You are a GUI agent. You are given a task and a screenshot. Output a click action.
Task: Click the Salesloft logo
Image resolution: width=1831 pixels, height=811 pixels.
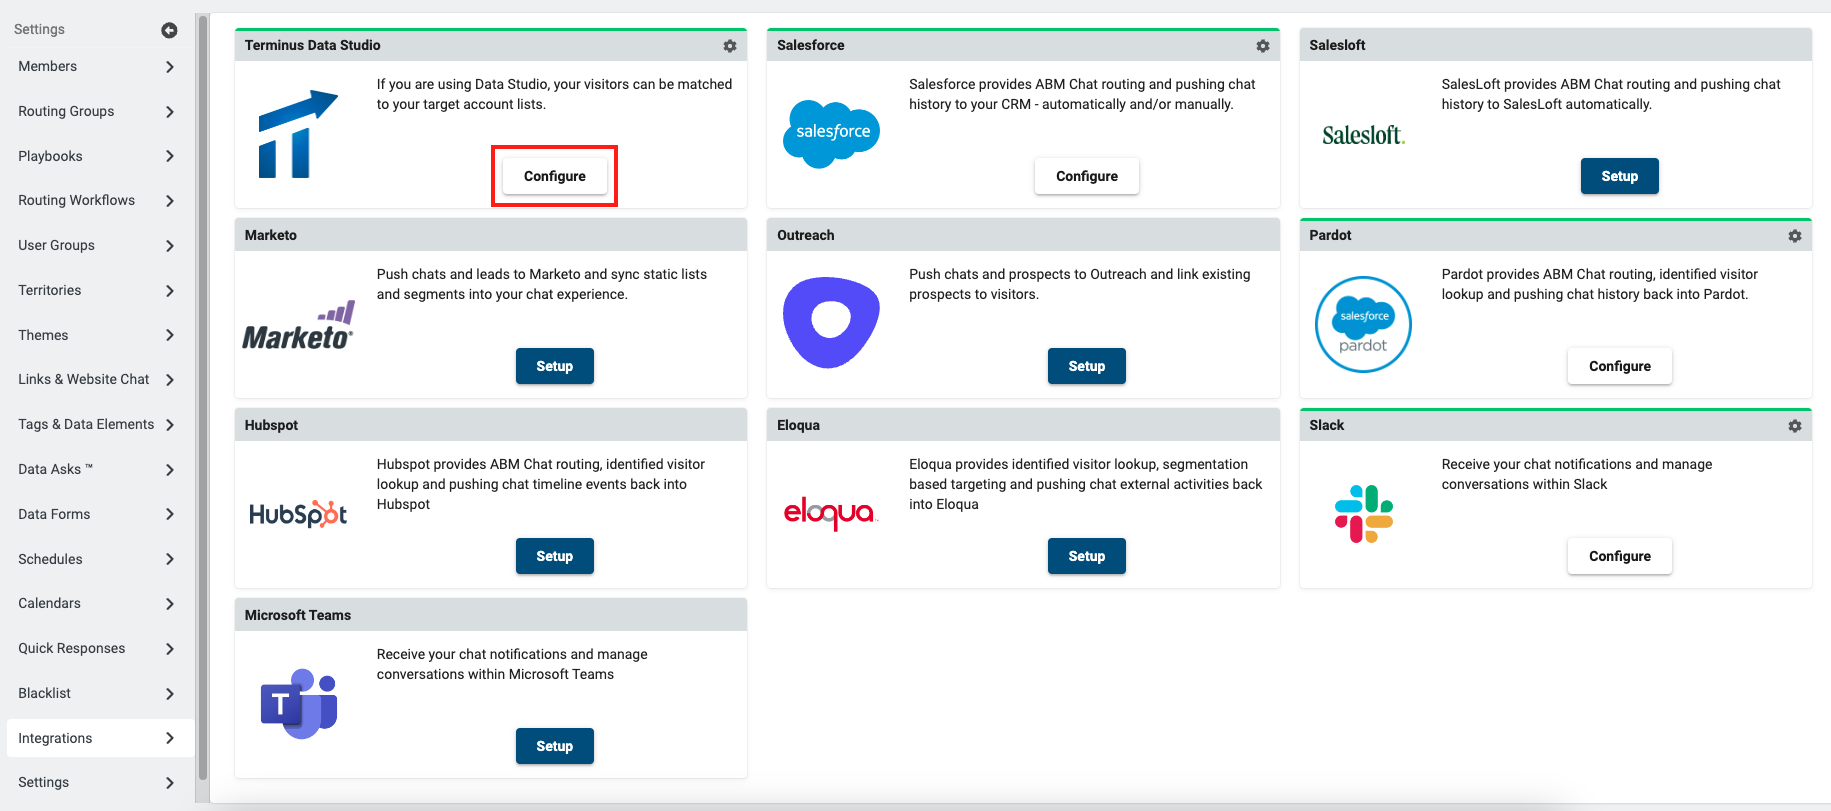[1363, 135]
